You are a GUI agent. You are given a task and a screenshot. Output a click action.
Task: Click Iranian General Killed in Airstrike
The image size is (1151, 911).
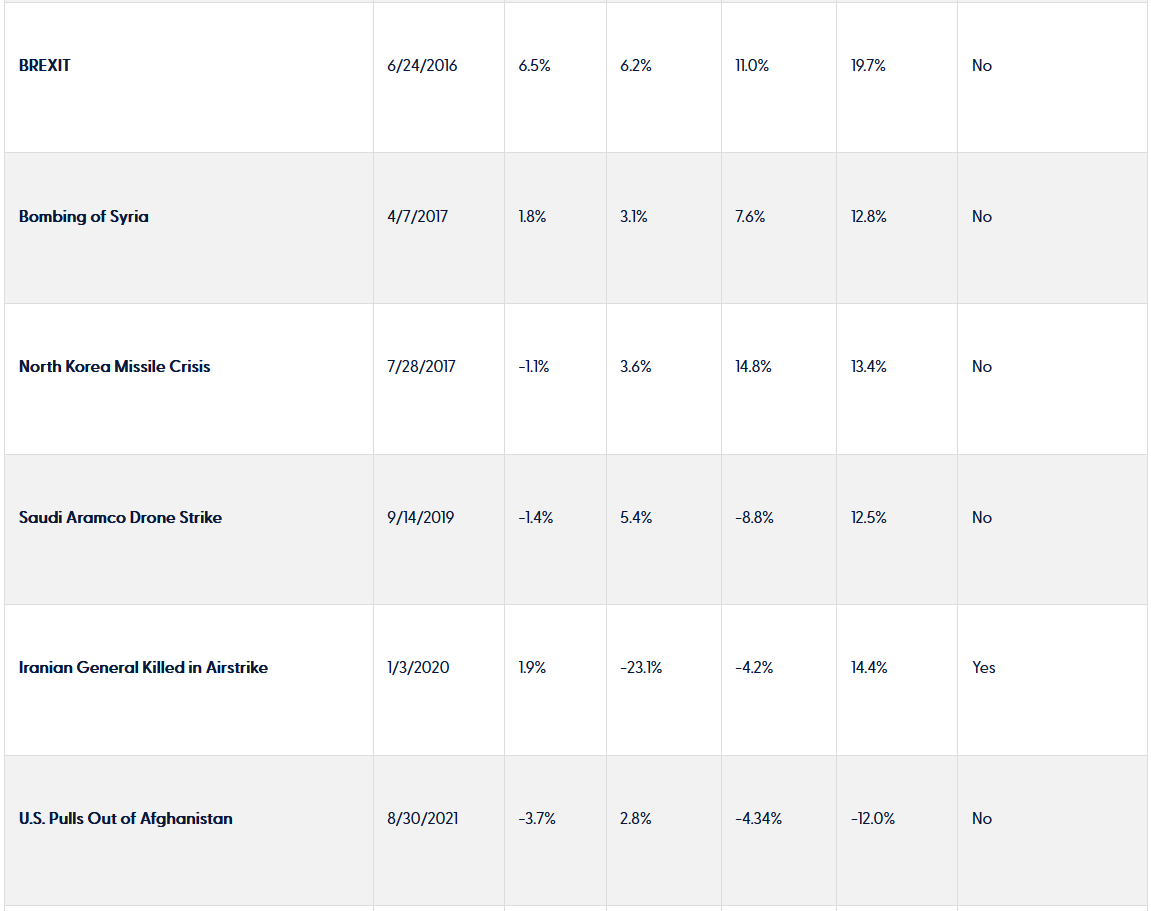click(143, 668)
